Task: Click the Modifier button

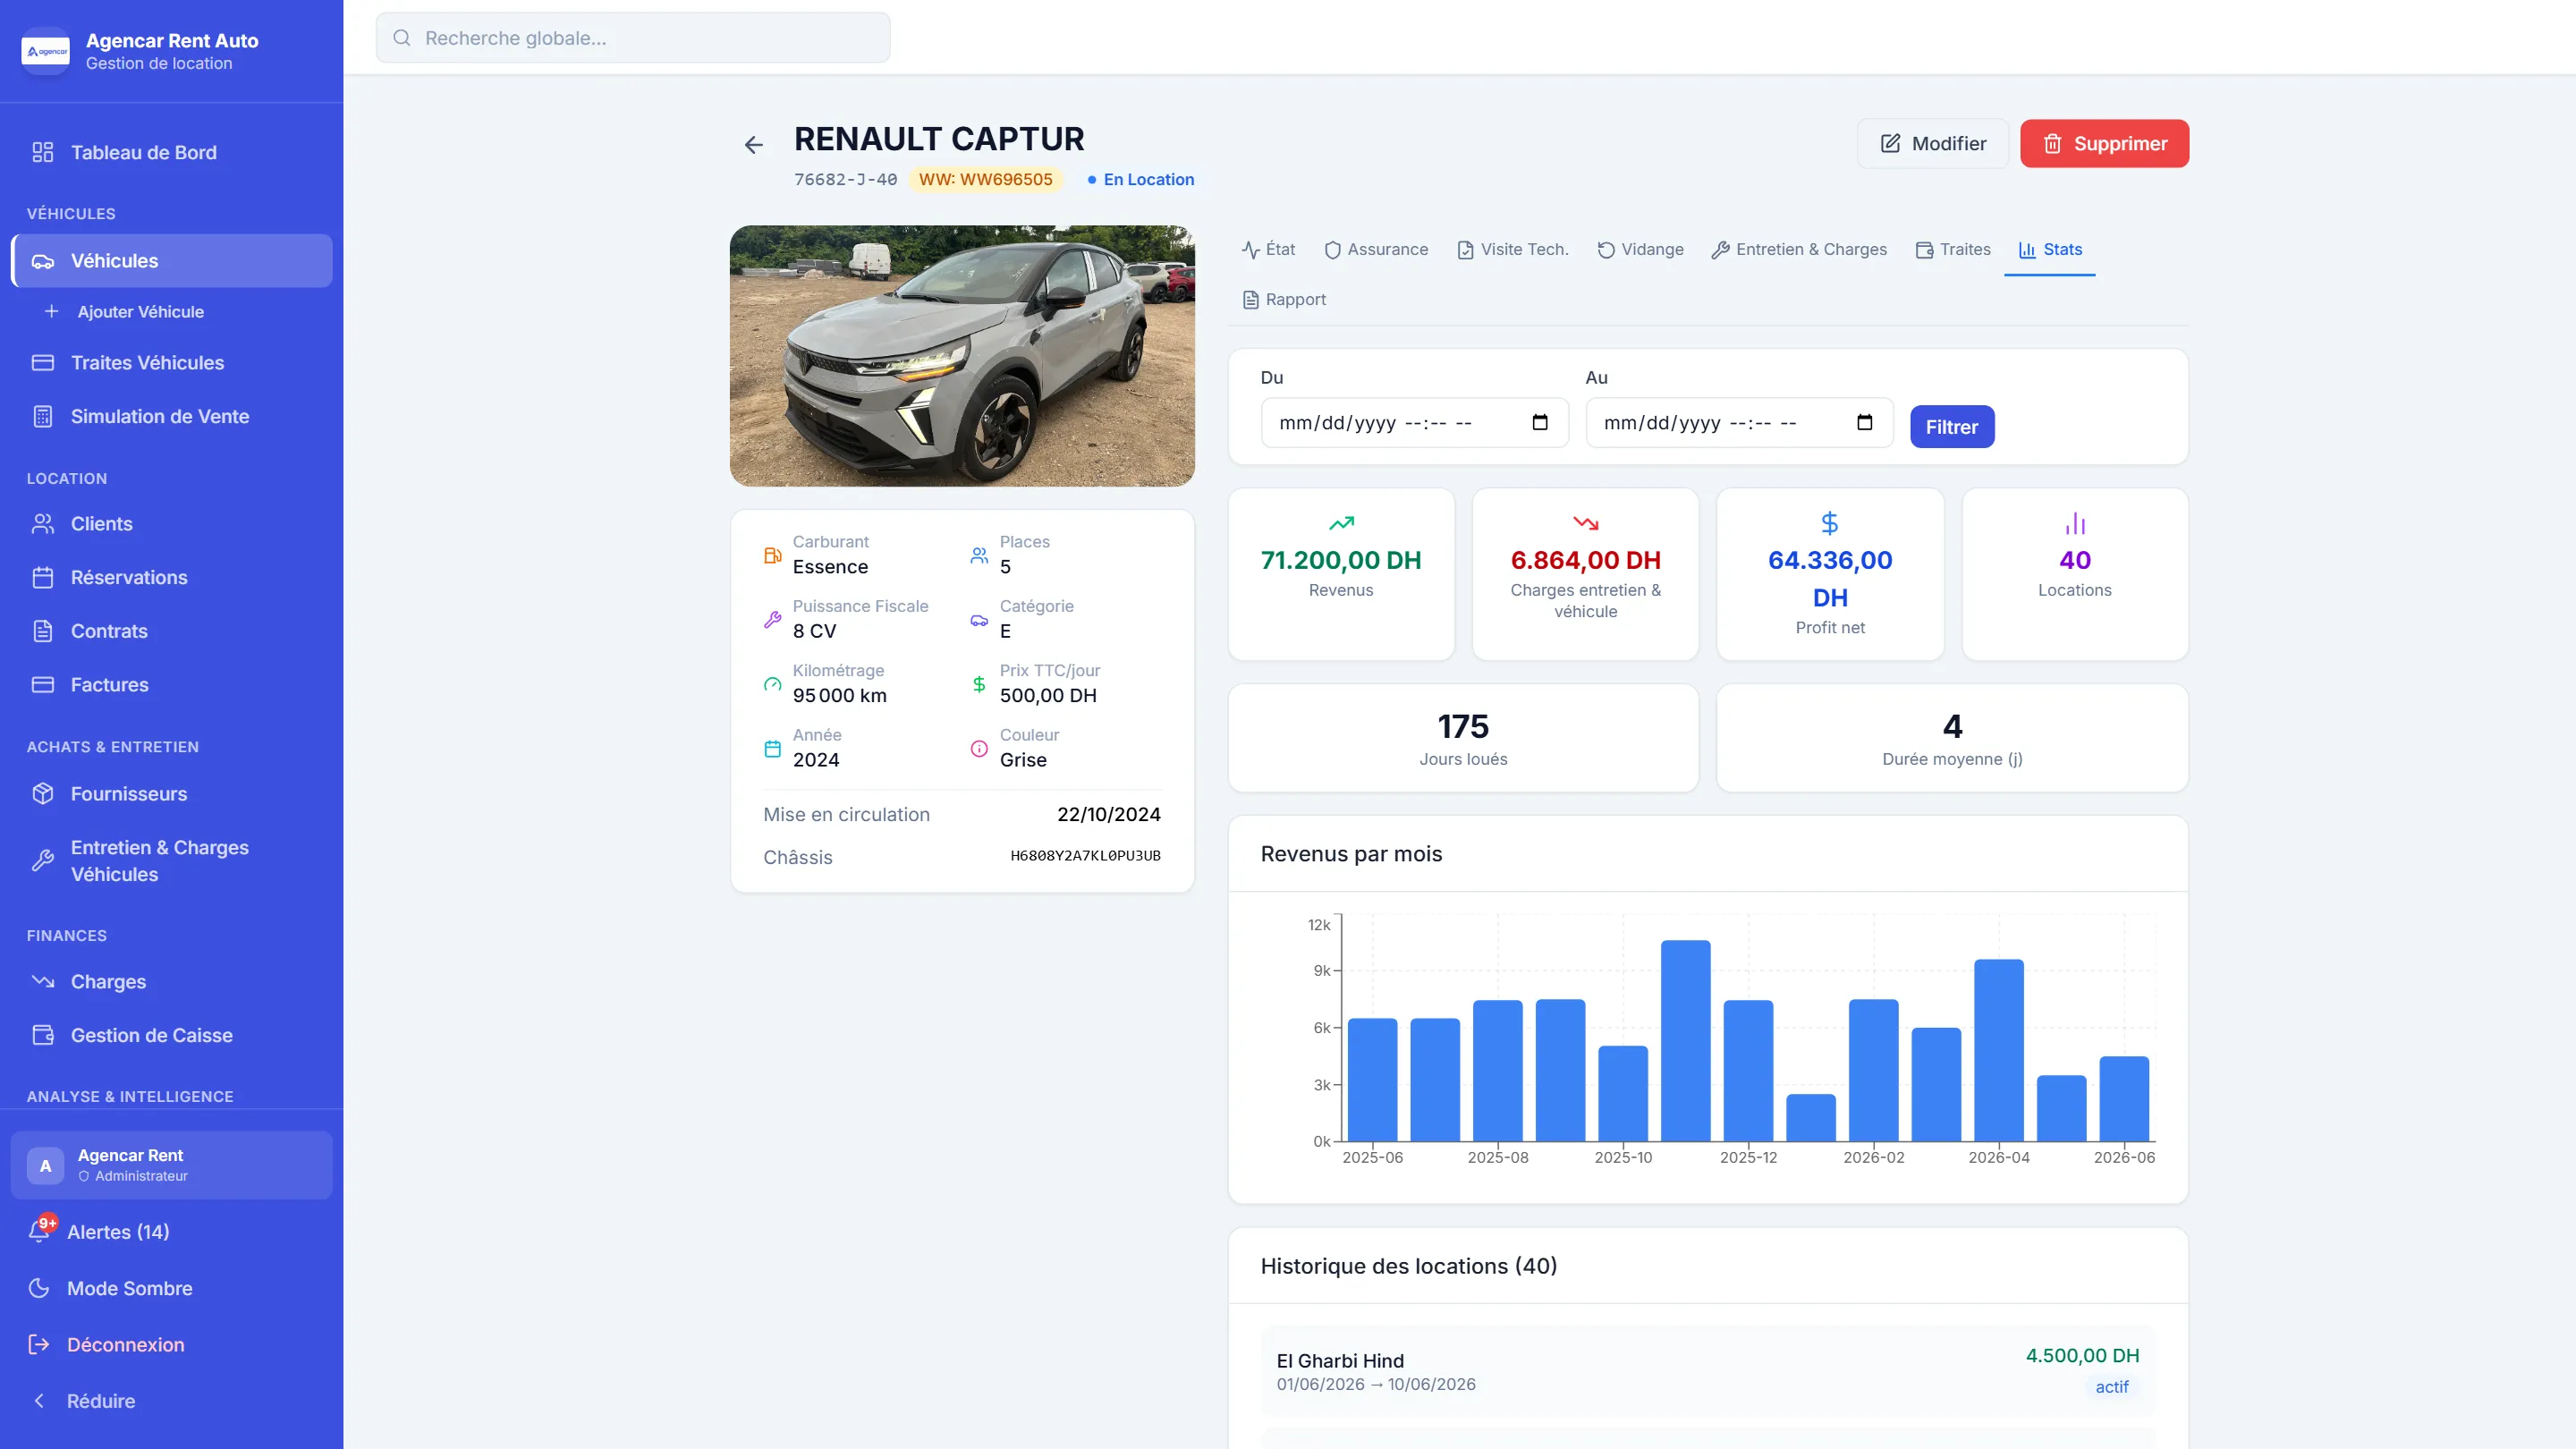Action: (1933, 144)
